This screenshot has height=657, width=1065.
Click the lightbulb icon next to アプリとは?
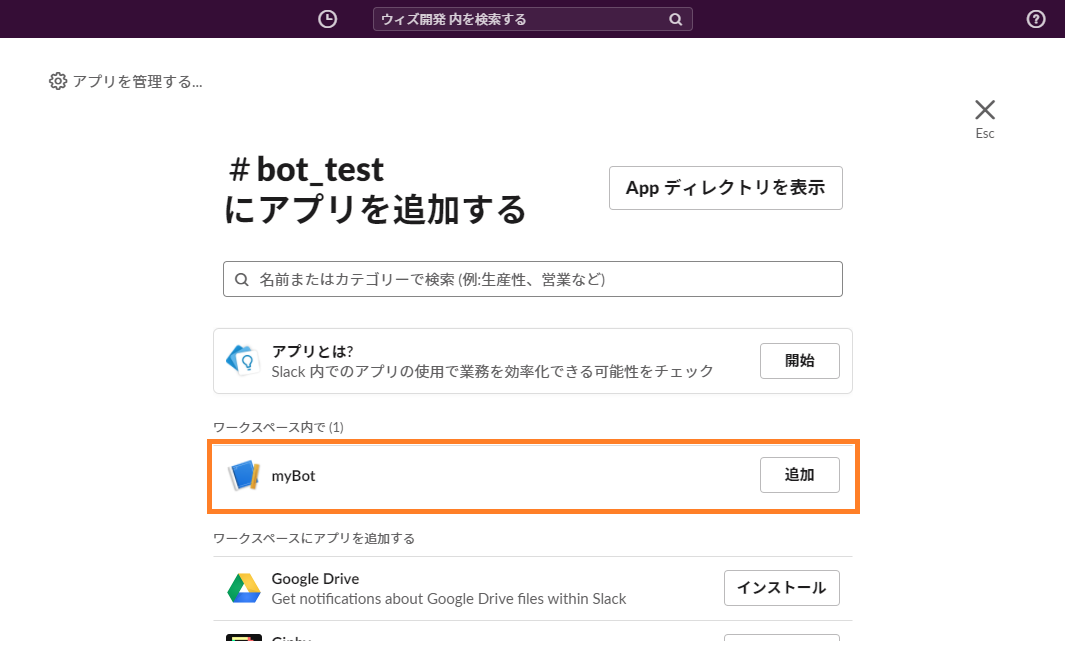(x=243, y=359)
